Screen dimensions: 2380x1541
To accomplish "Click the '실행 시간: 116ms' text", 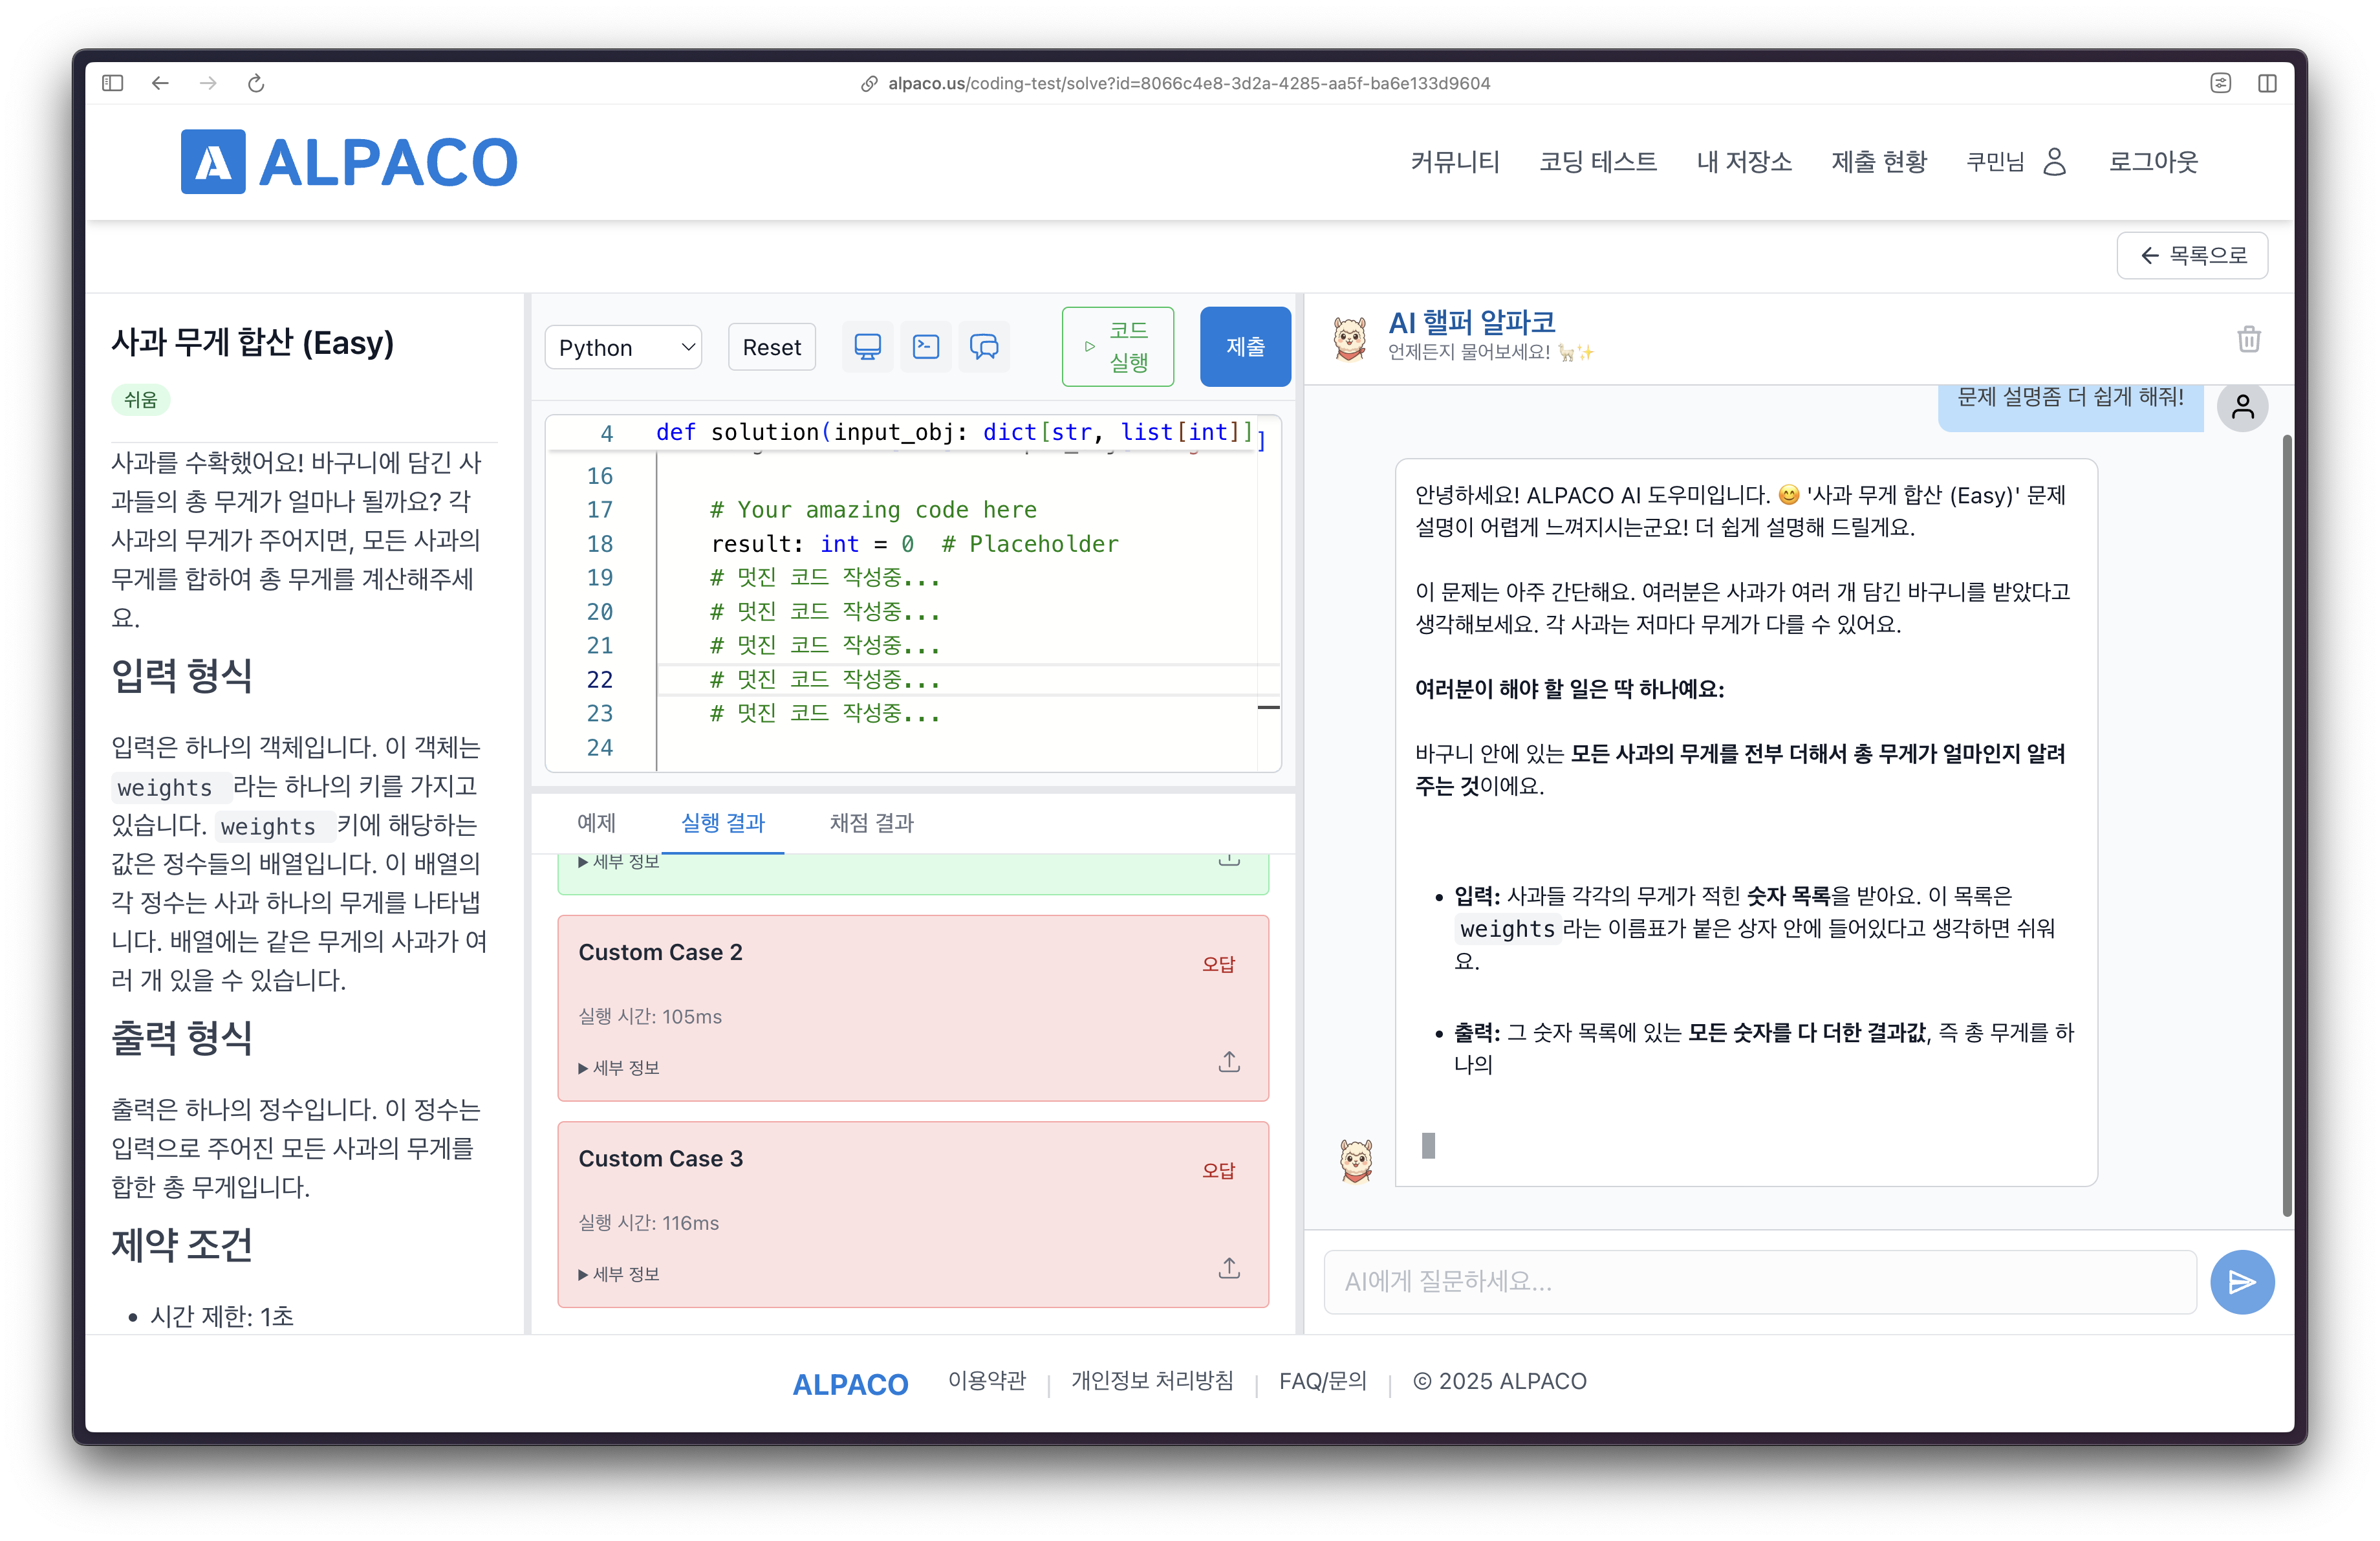I will tap(649, 1223).
